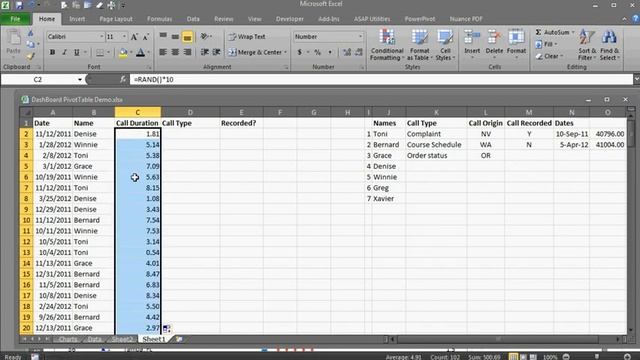Align text to the right
640x360 pixels.
[x=187, y=52]
